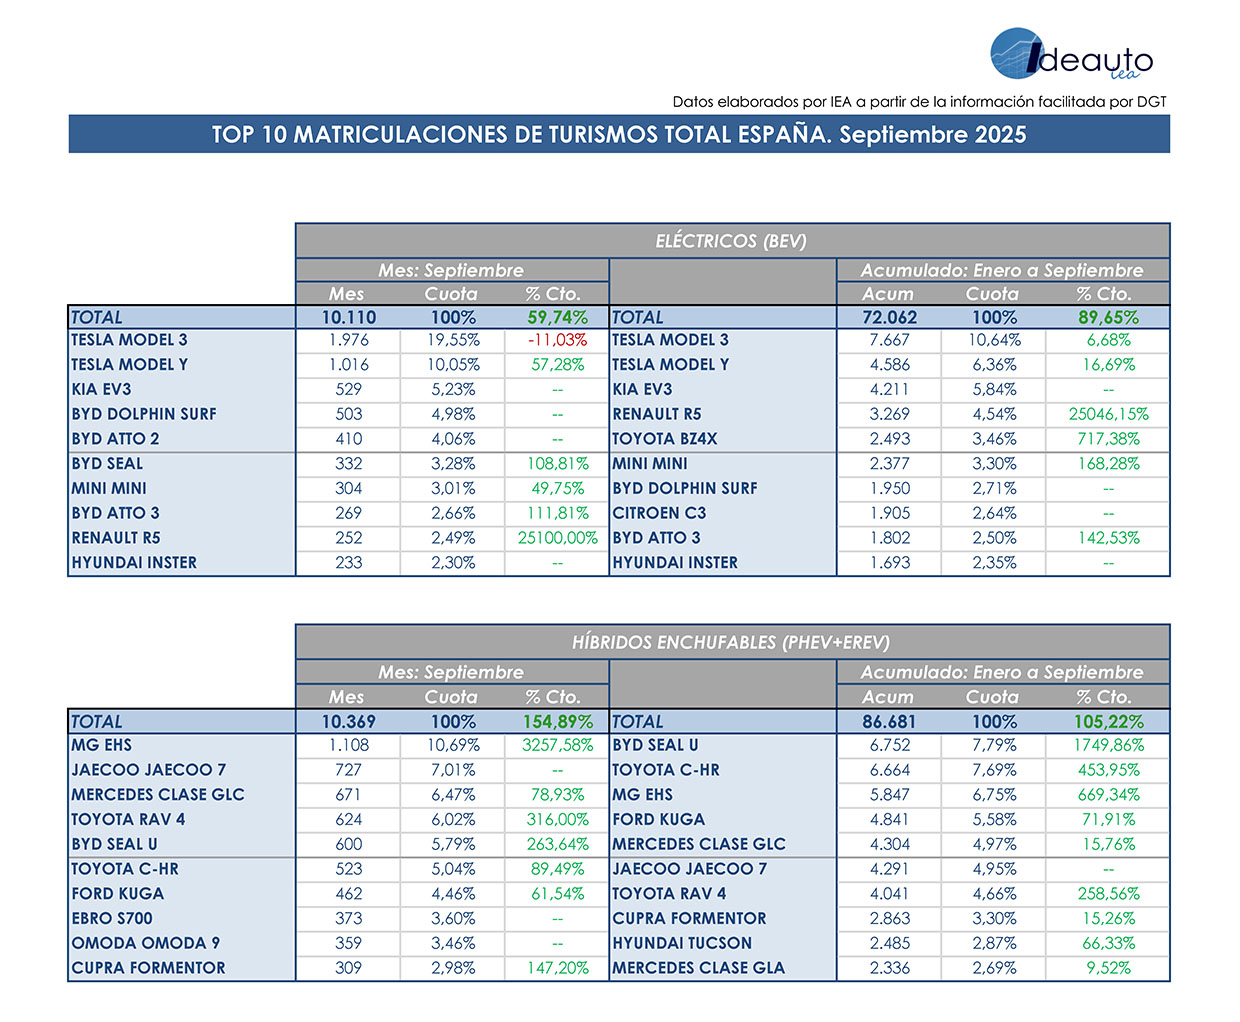Screen dimensions: 1240x1022
Task: Select the ELÉCTRICOS (BEV) table header
Action: coord(731,241)
